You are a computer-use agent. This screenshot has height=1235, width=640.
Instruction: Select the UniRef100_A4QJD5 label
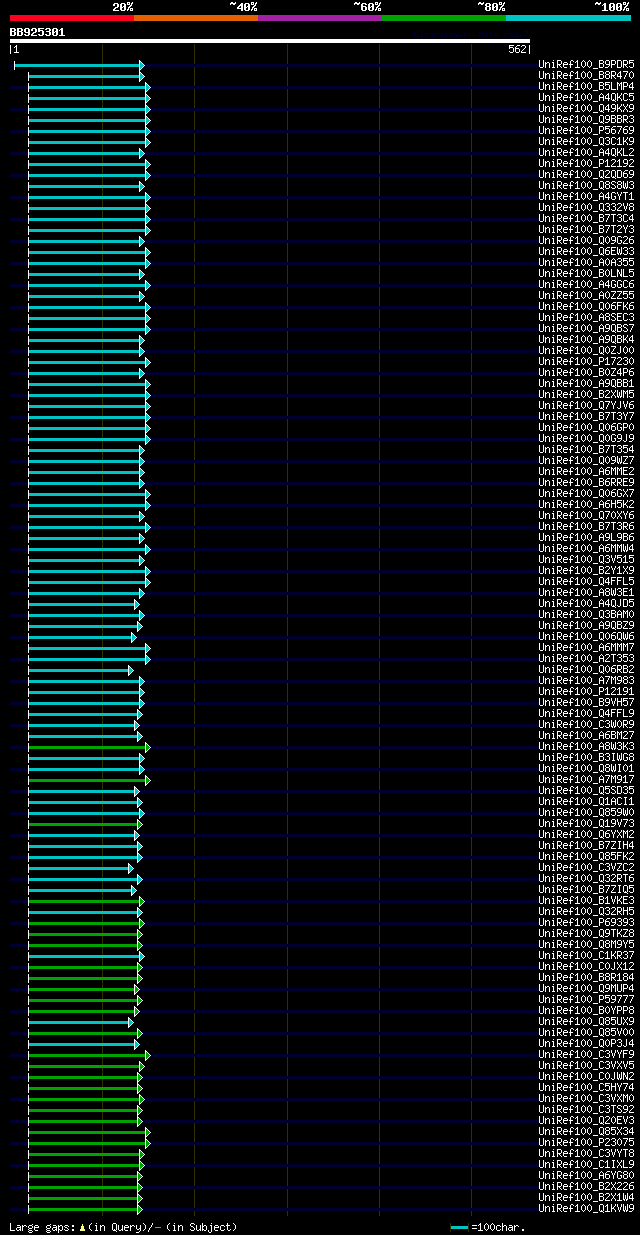586,603
